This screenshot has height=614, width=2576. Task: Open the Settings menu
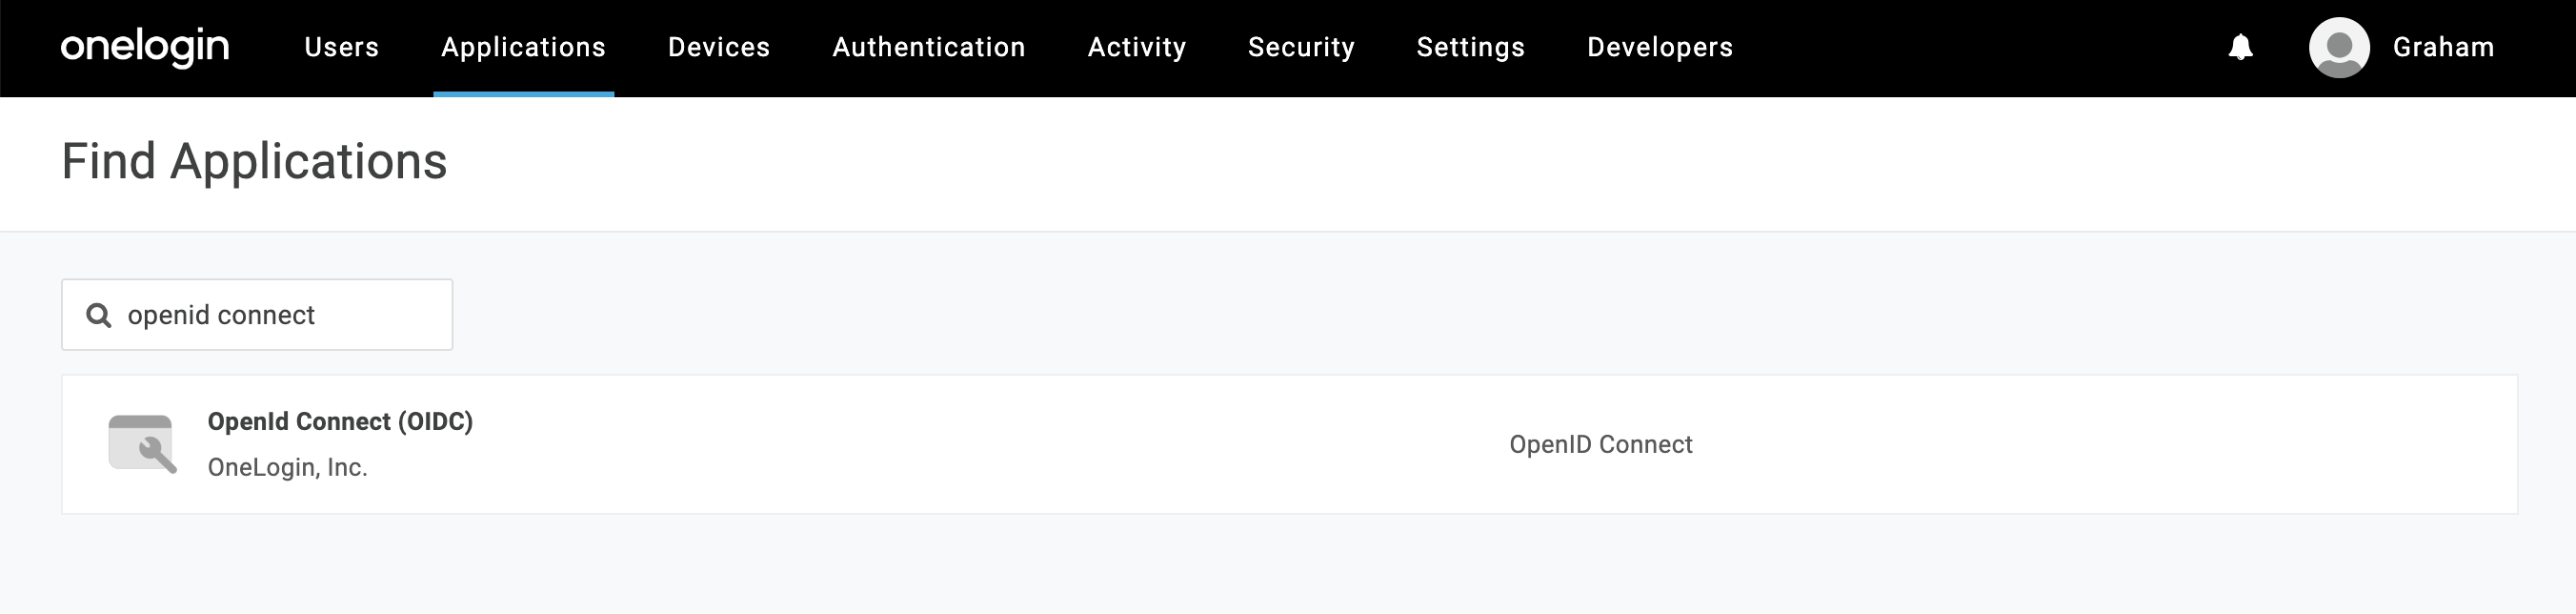1470,47
